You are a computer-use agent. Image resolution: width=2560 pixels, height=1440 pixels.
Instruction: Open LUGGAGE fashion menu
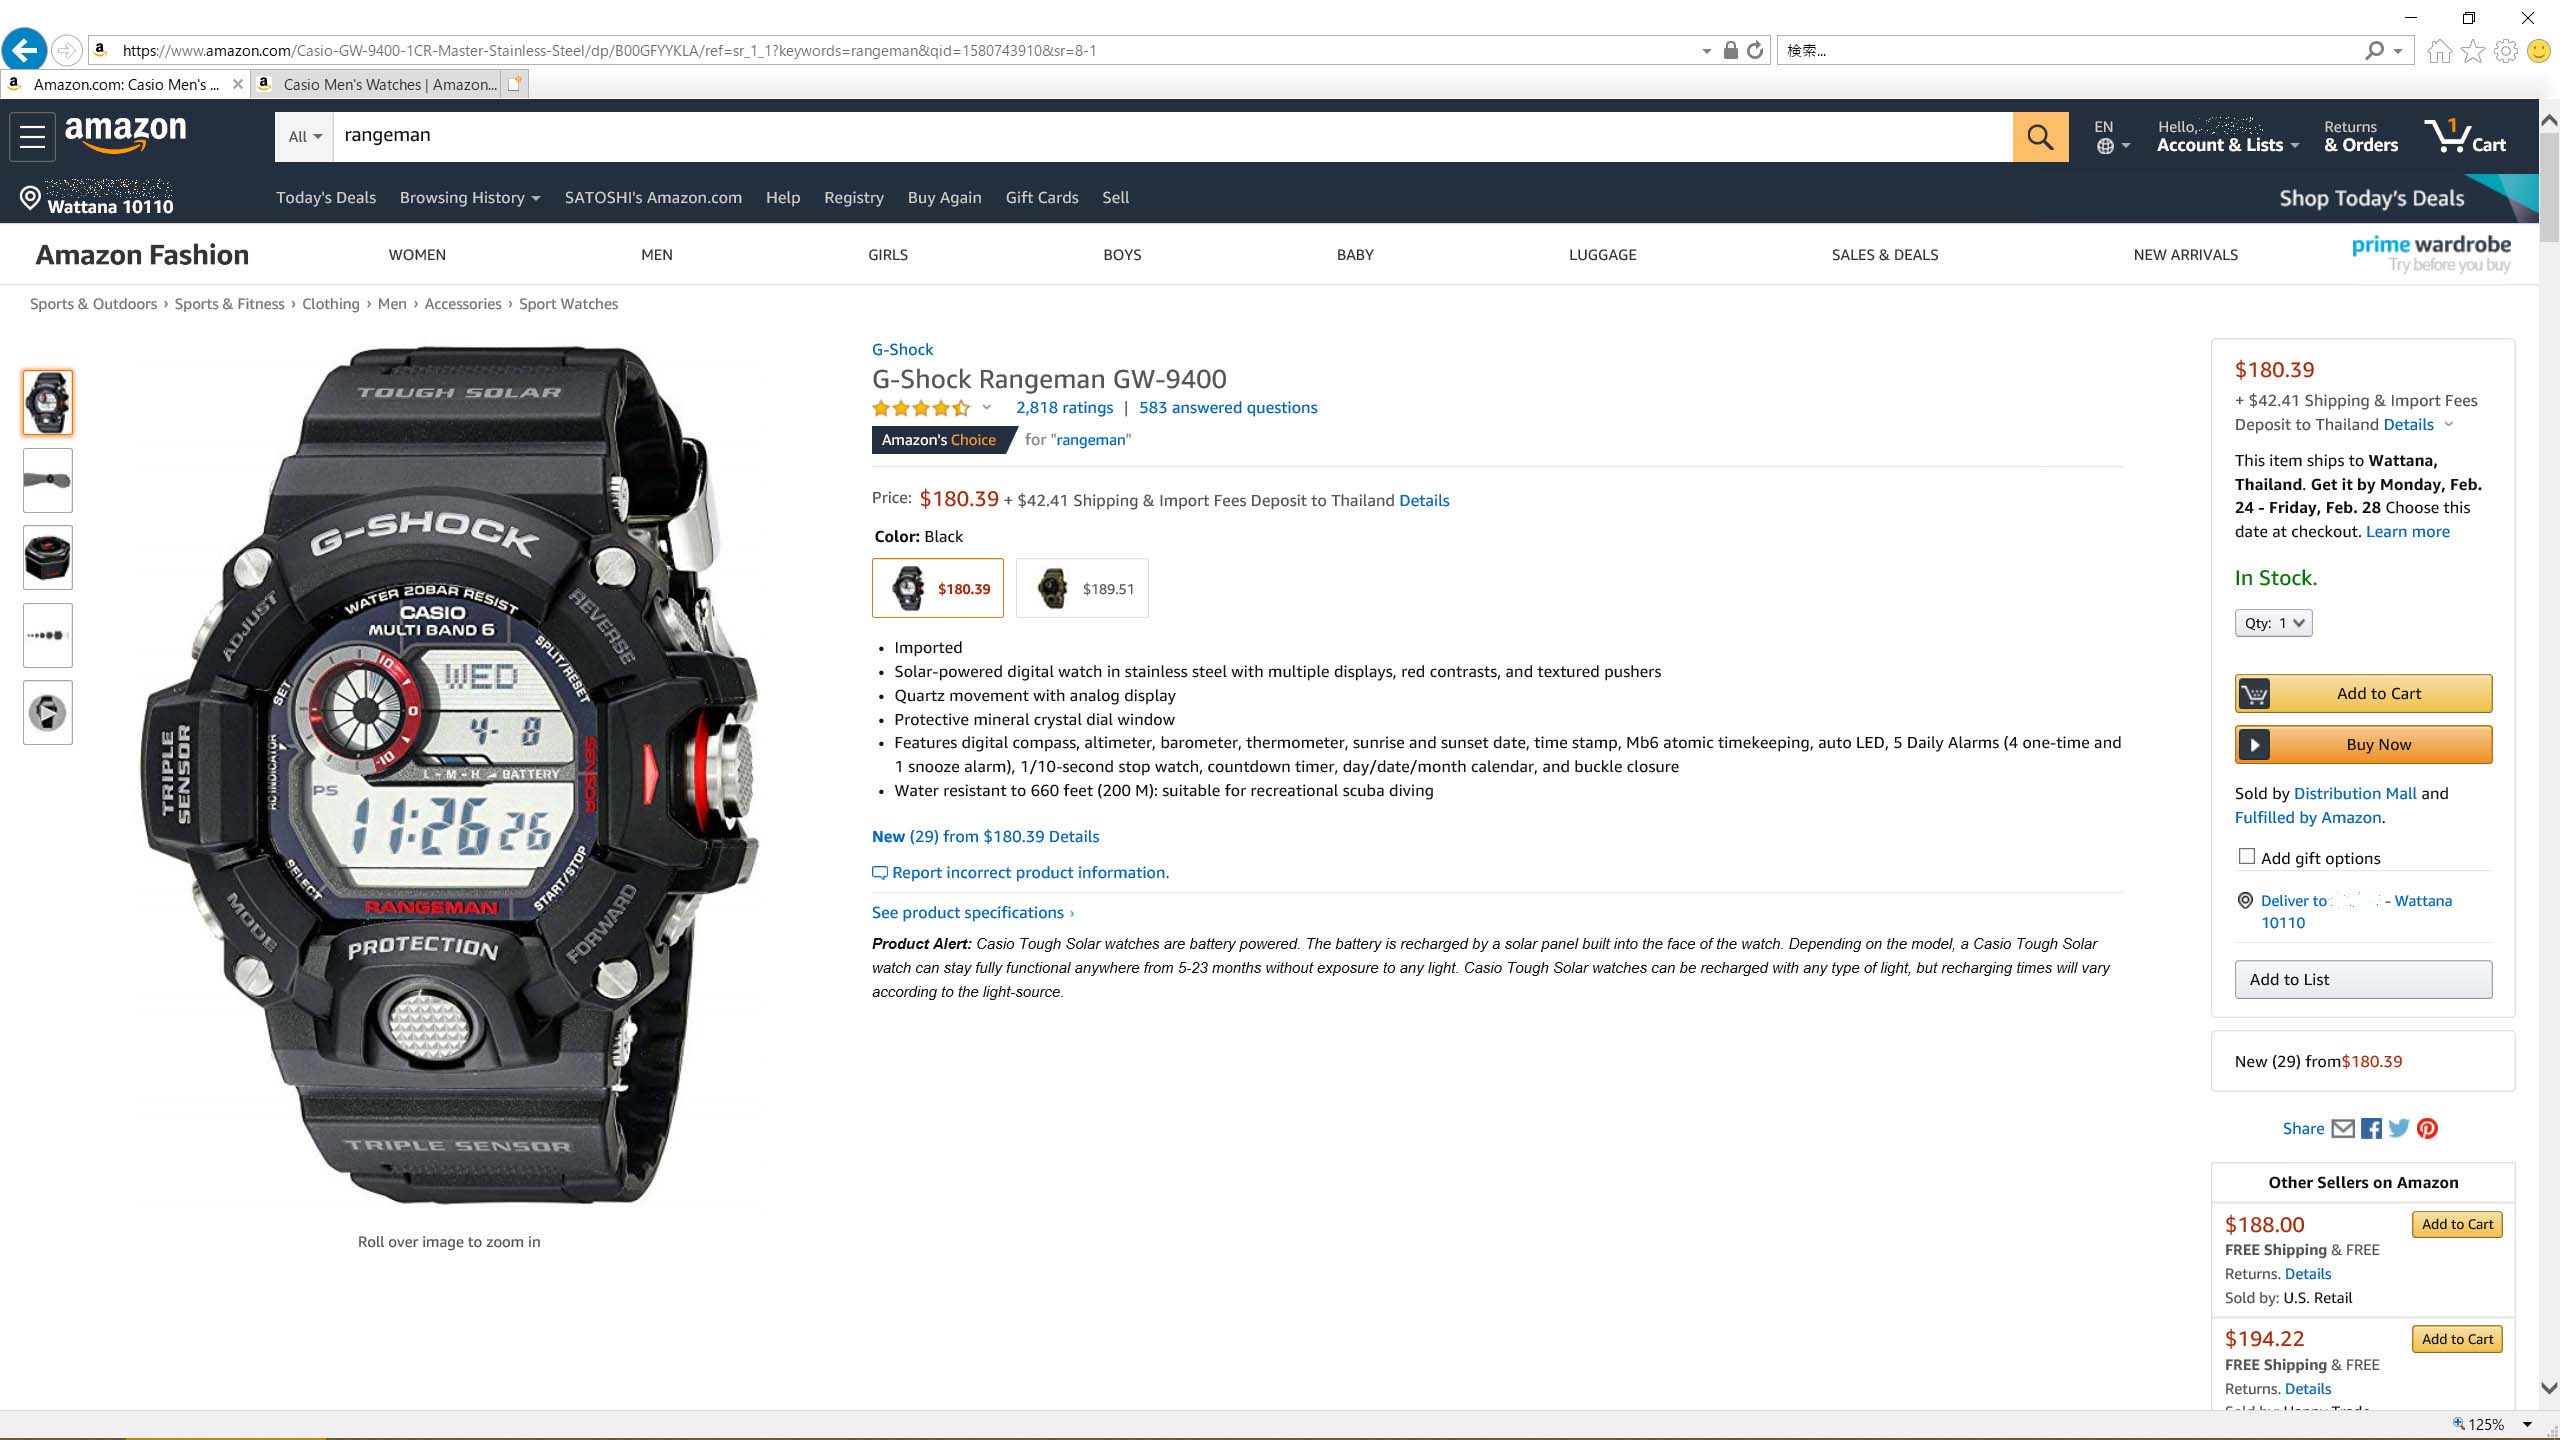pos(1602,255)
